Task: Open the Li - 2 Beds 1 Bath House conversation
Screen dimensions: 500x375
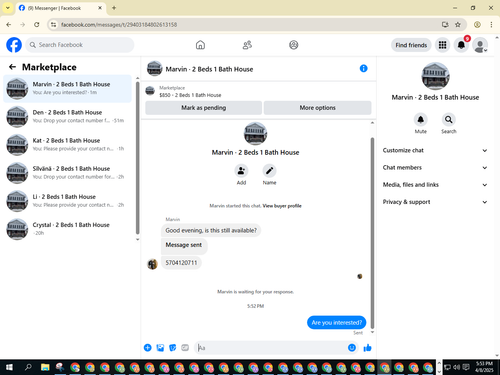Action: pyautogui.click(x=68, y=201)
